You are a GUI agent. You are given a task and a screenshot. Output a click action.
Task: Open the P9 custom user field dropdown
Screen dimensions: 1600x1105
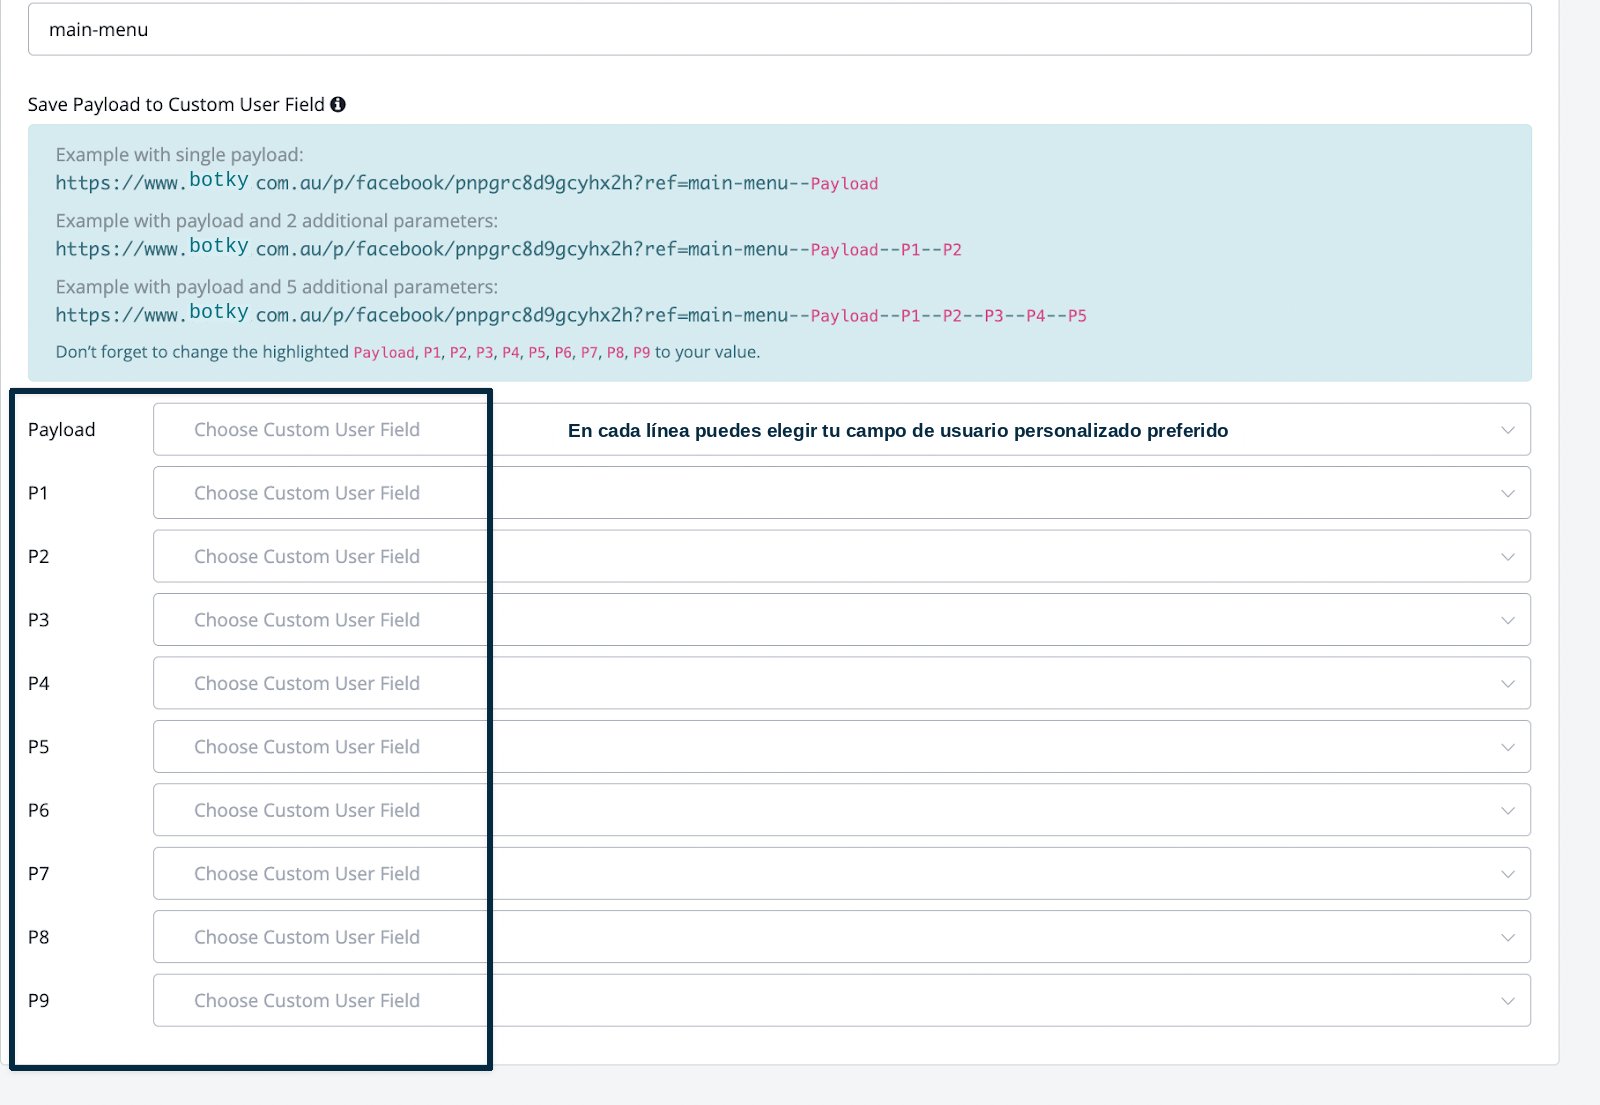pos(842,1000)
